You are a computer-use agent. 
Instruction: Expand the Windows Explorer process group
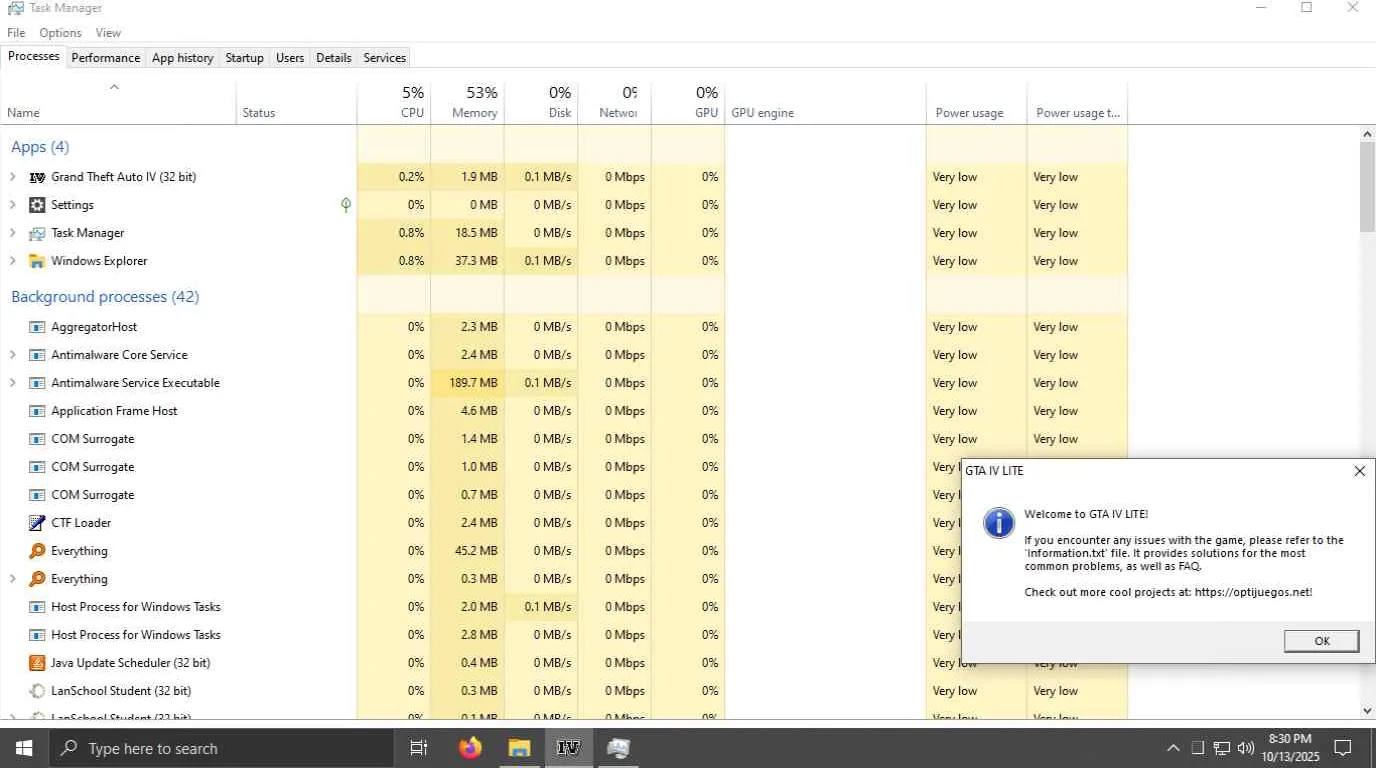[12, 261]
